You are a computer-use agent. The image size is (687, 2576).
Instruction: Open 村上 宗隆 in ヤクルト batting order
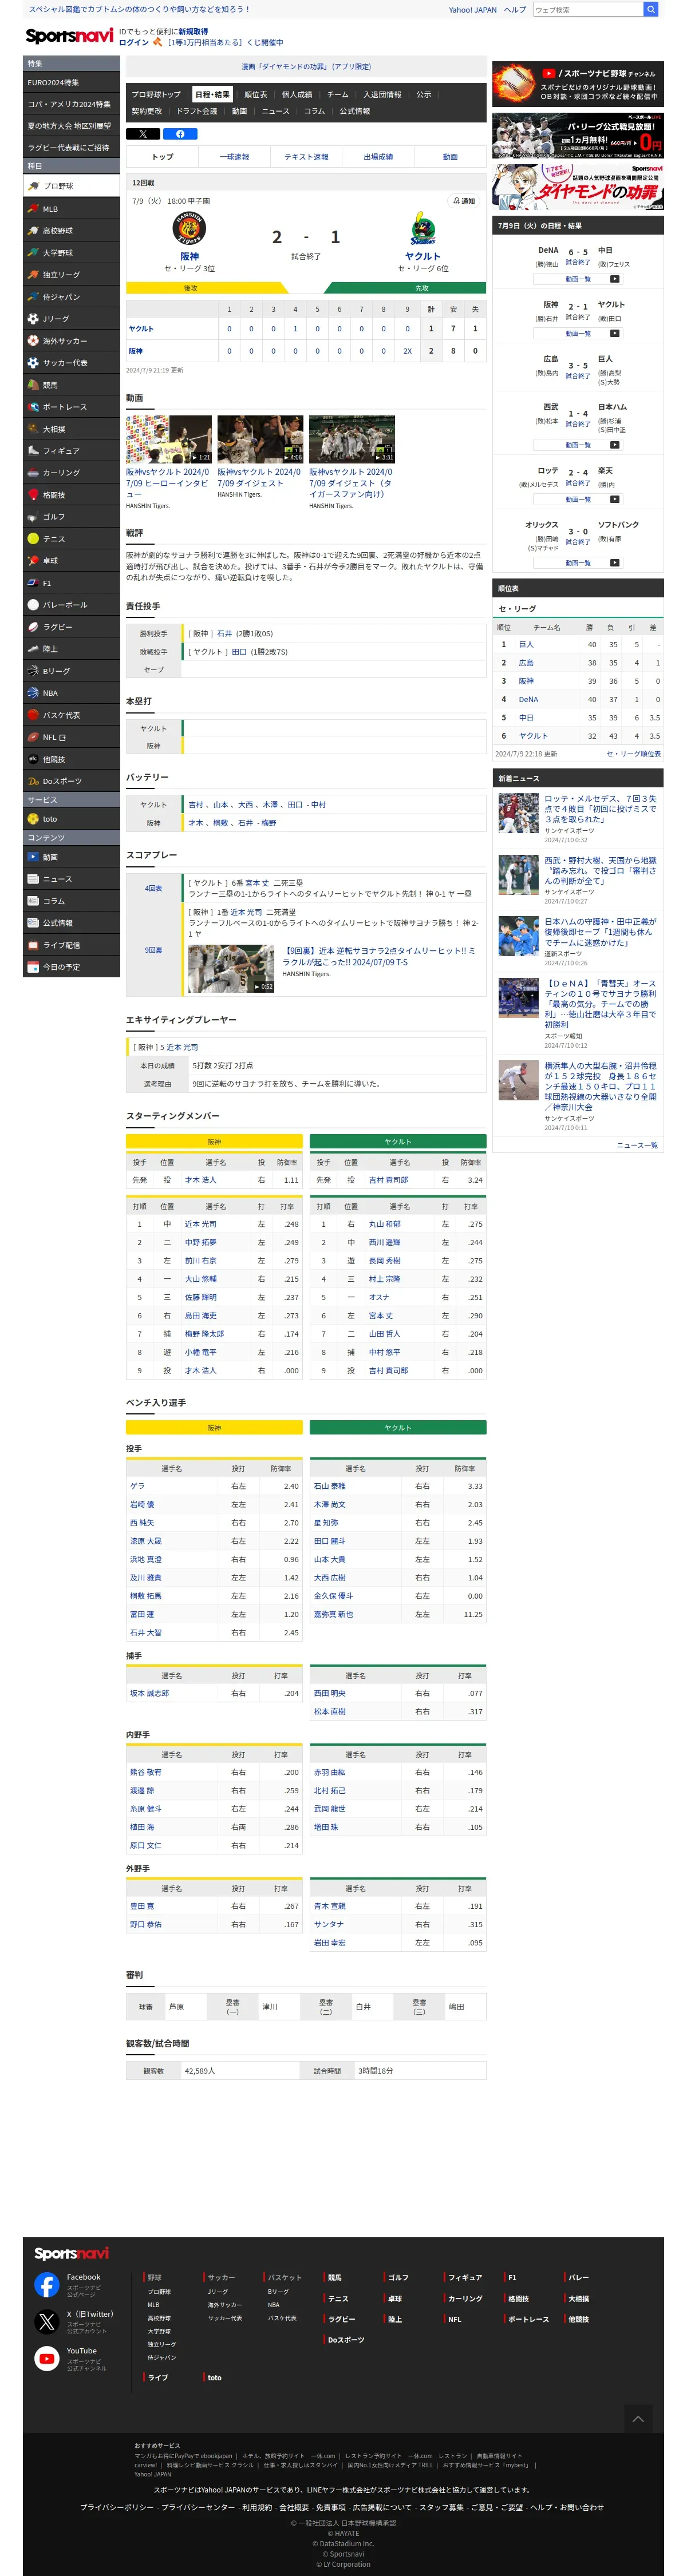pos(384,1279)
